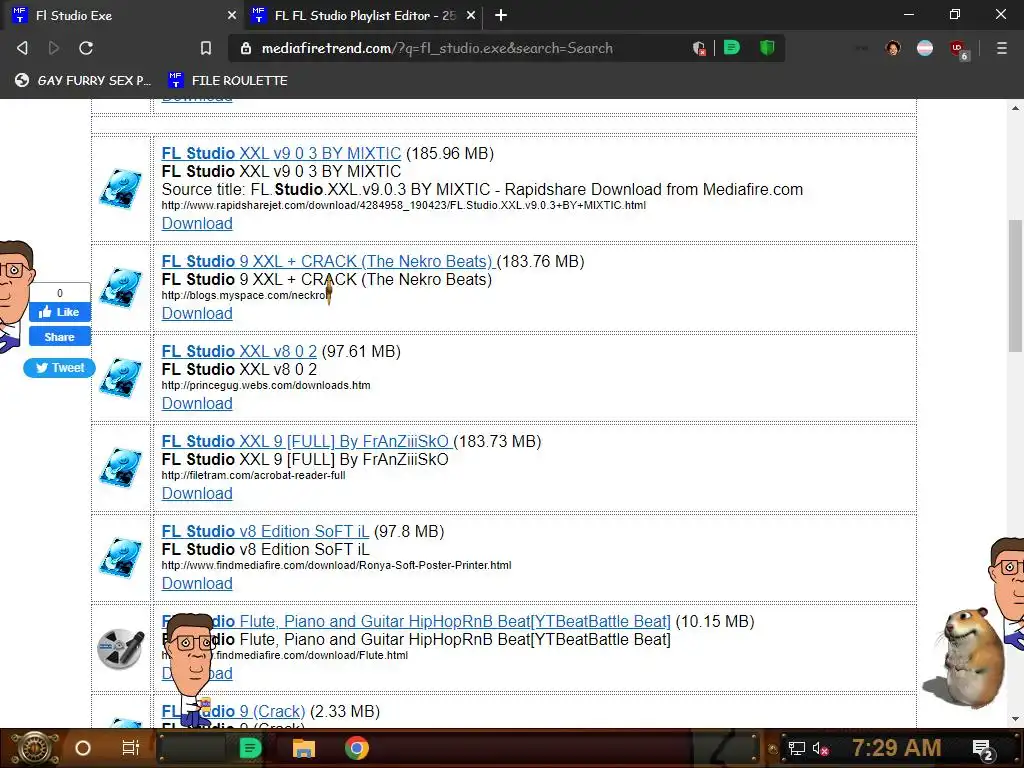
Task: Open the FILE ROULETTE bookmark
Action: pos(228,80)
